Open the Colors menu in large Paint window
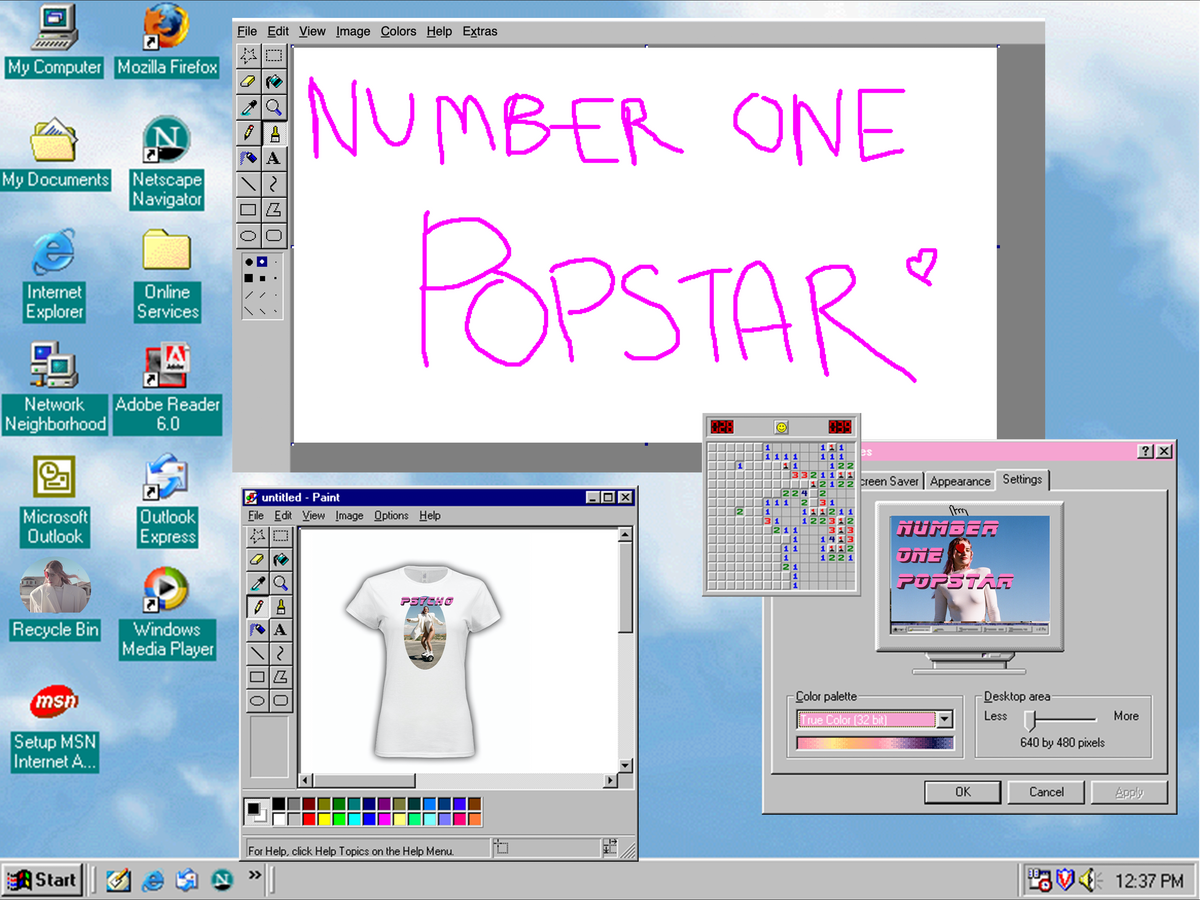The image size is (1200, 900). click(x=398, y=31)
